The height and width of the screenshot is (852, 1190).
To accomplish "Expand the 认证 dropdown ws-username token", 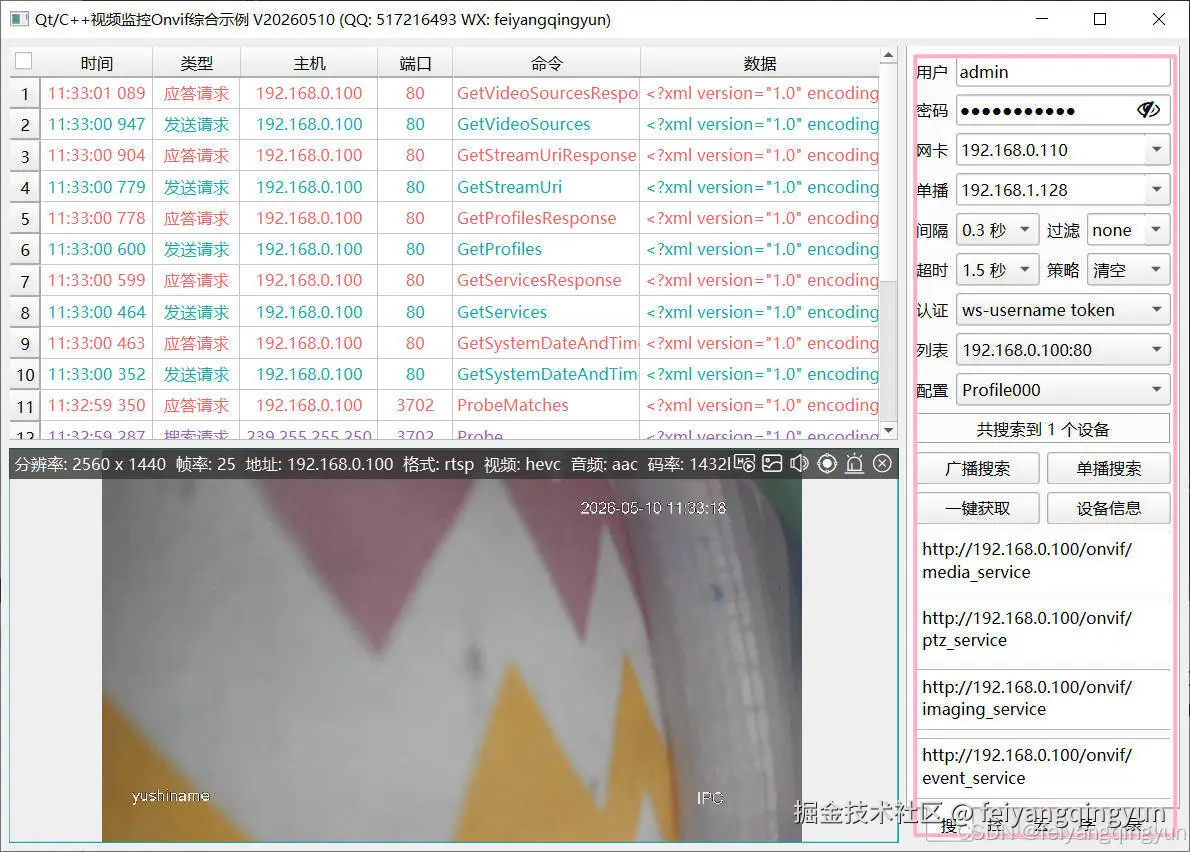I will point(1062,310).
